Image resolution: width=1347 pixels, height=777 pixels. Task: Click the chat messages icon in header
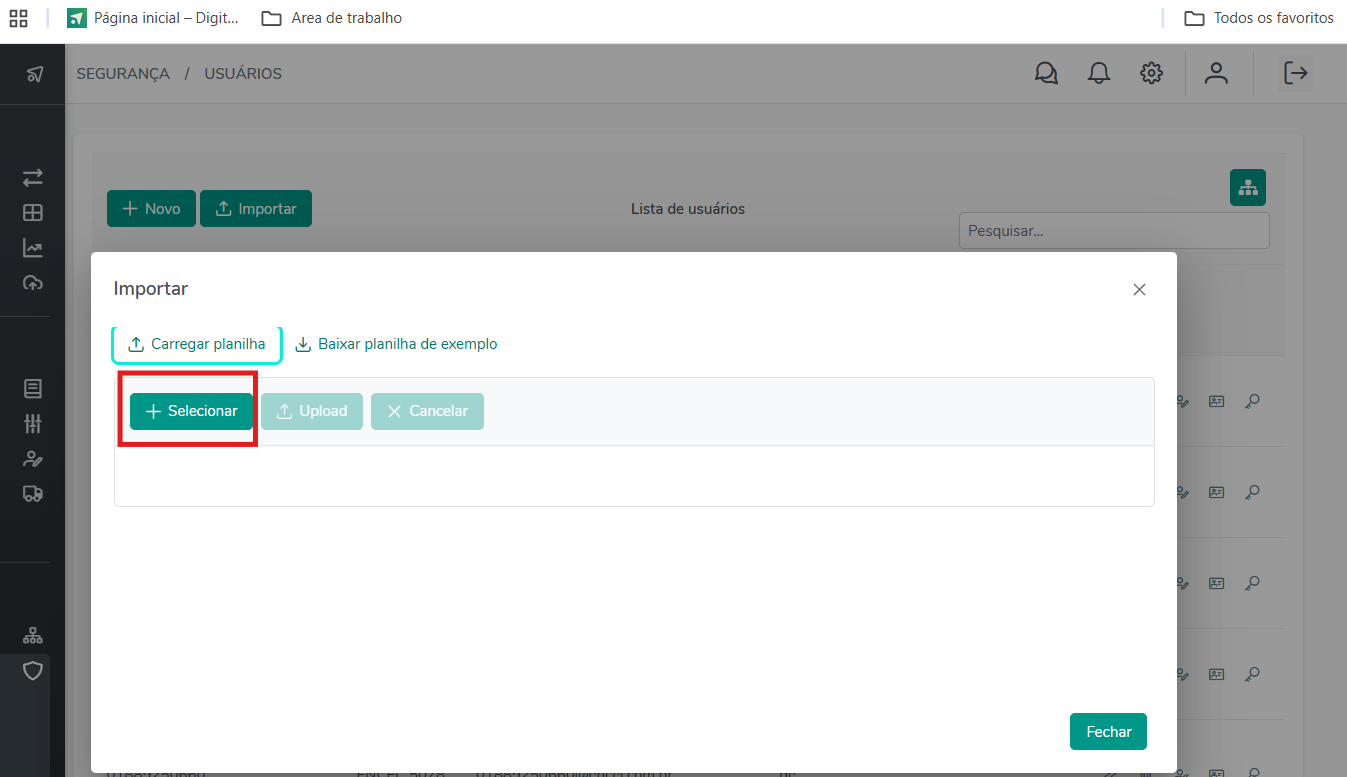coord(1046,73)
